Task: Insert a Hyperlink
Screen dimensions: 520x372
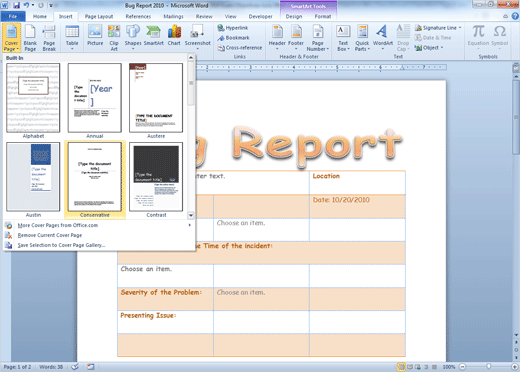Action: [233, 28]
